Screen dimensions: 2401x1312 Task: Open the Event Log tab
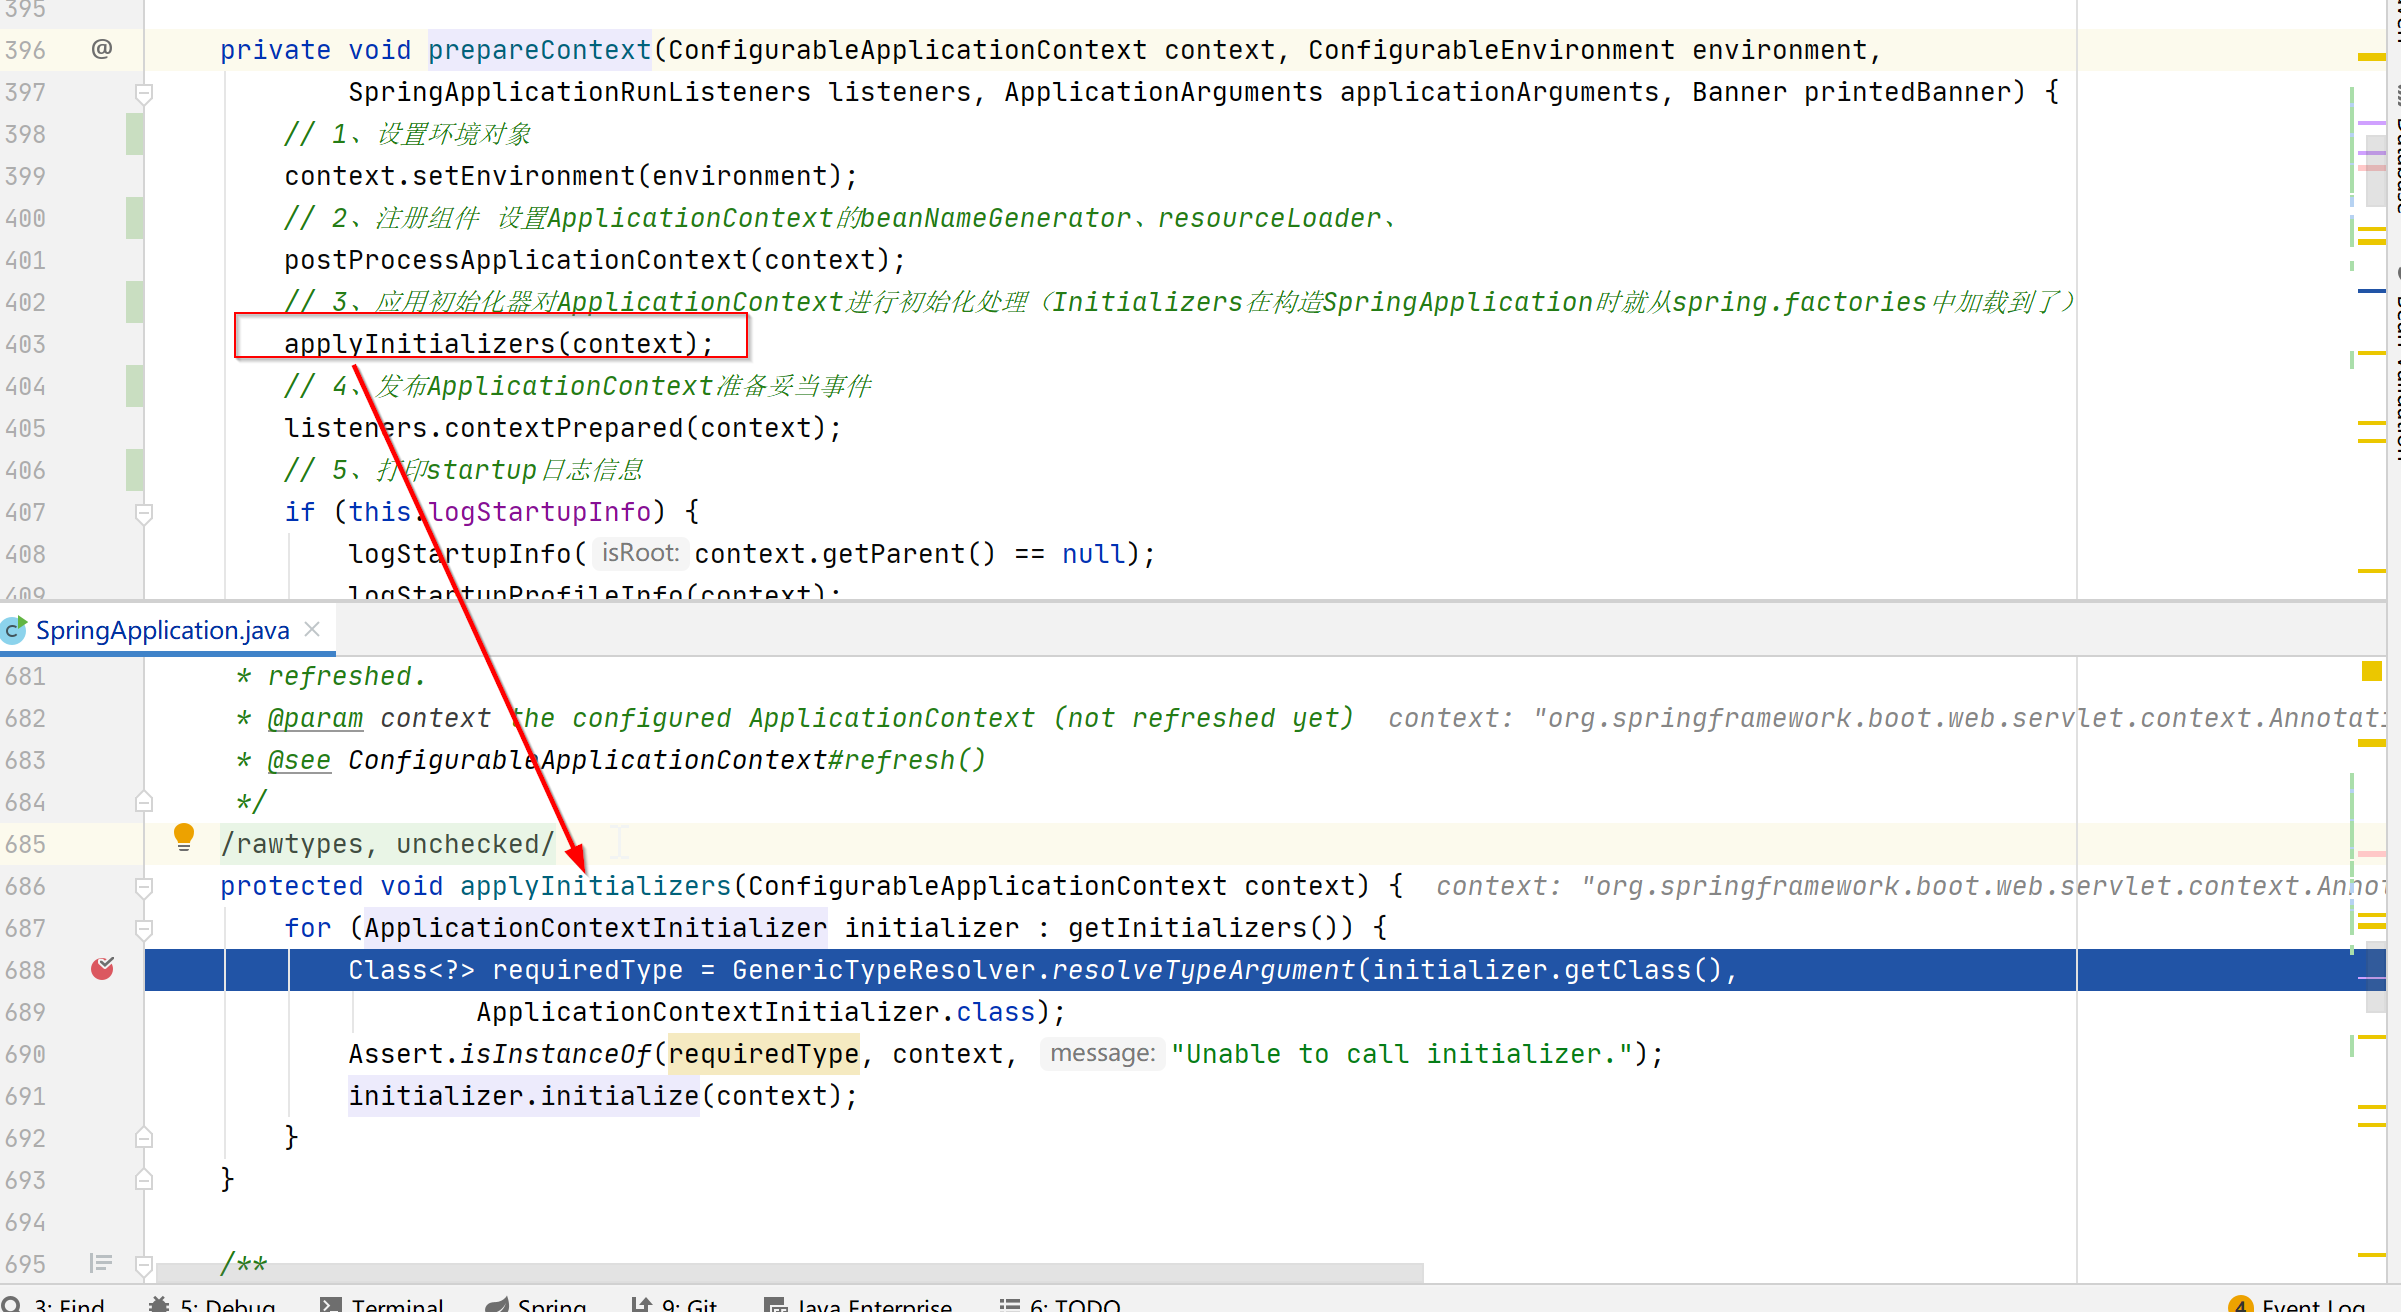[x=2297, y=1304]
